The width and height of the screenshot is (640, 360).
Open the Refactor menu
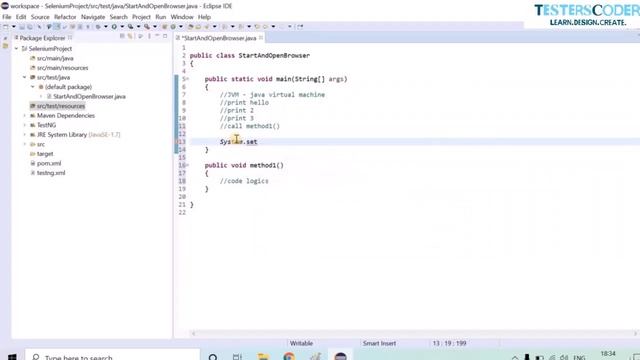coord(65,17)
